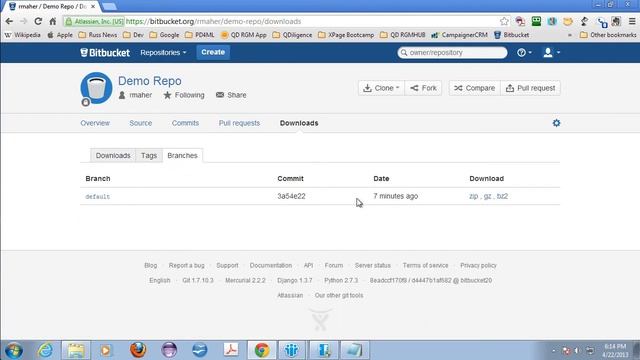The height and width of the screenshot is (360, 640).
Task: Open the Chrome menu icon
Action: tap(632, 21)
